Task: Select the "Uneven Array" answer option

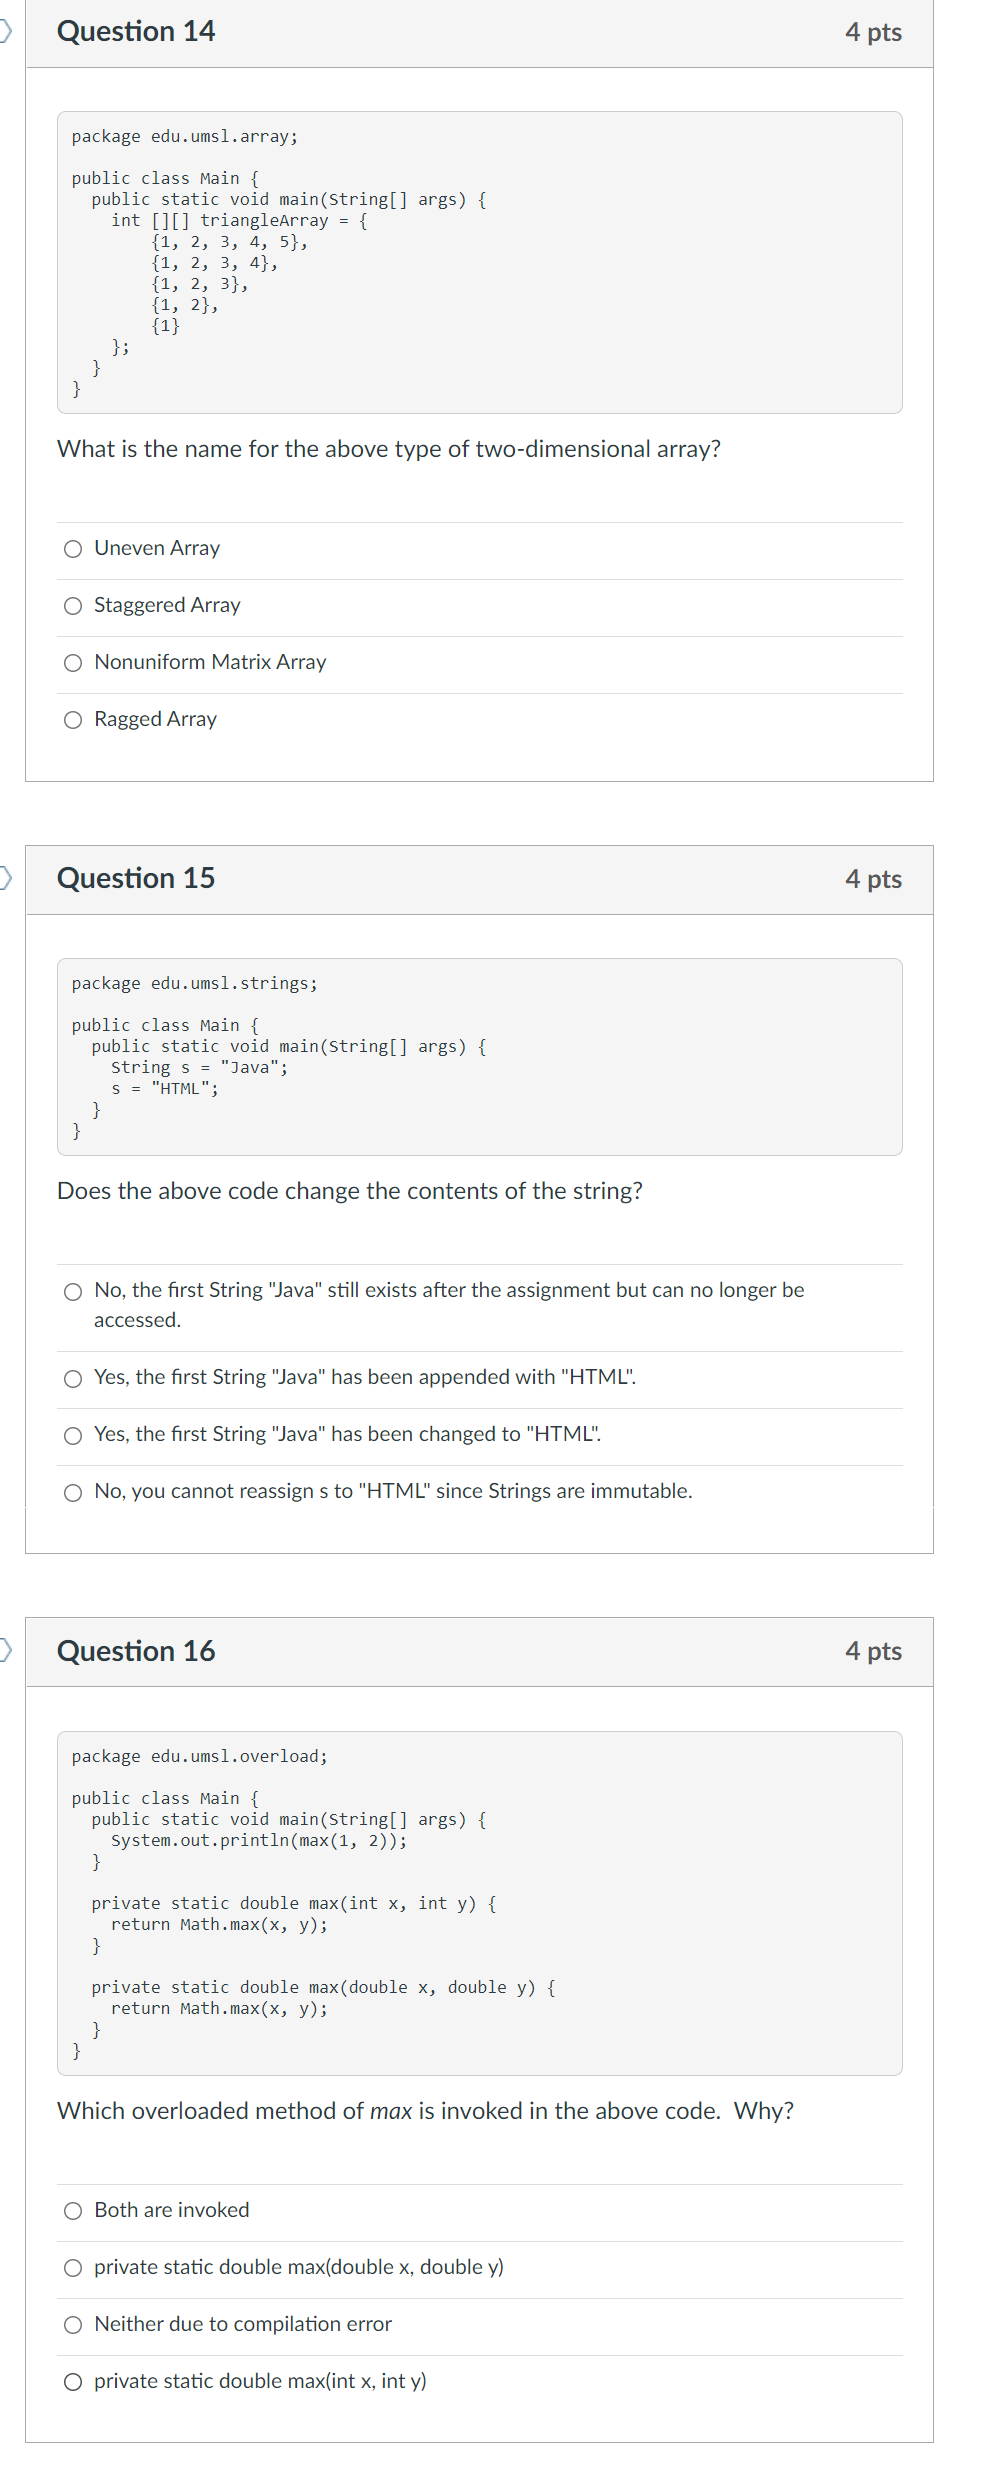Action: [x=72, y=548]
